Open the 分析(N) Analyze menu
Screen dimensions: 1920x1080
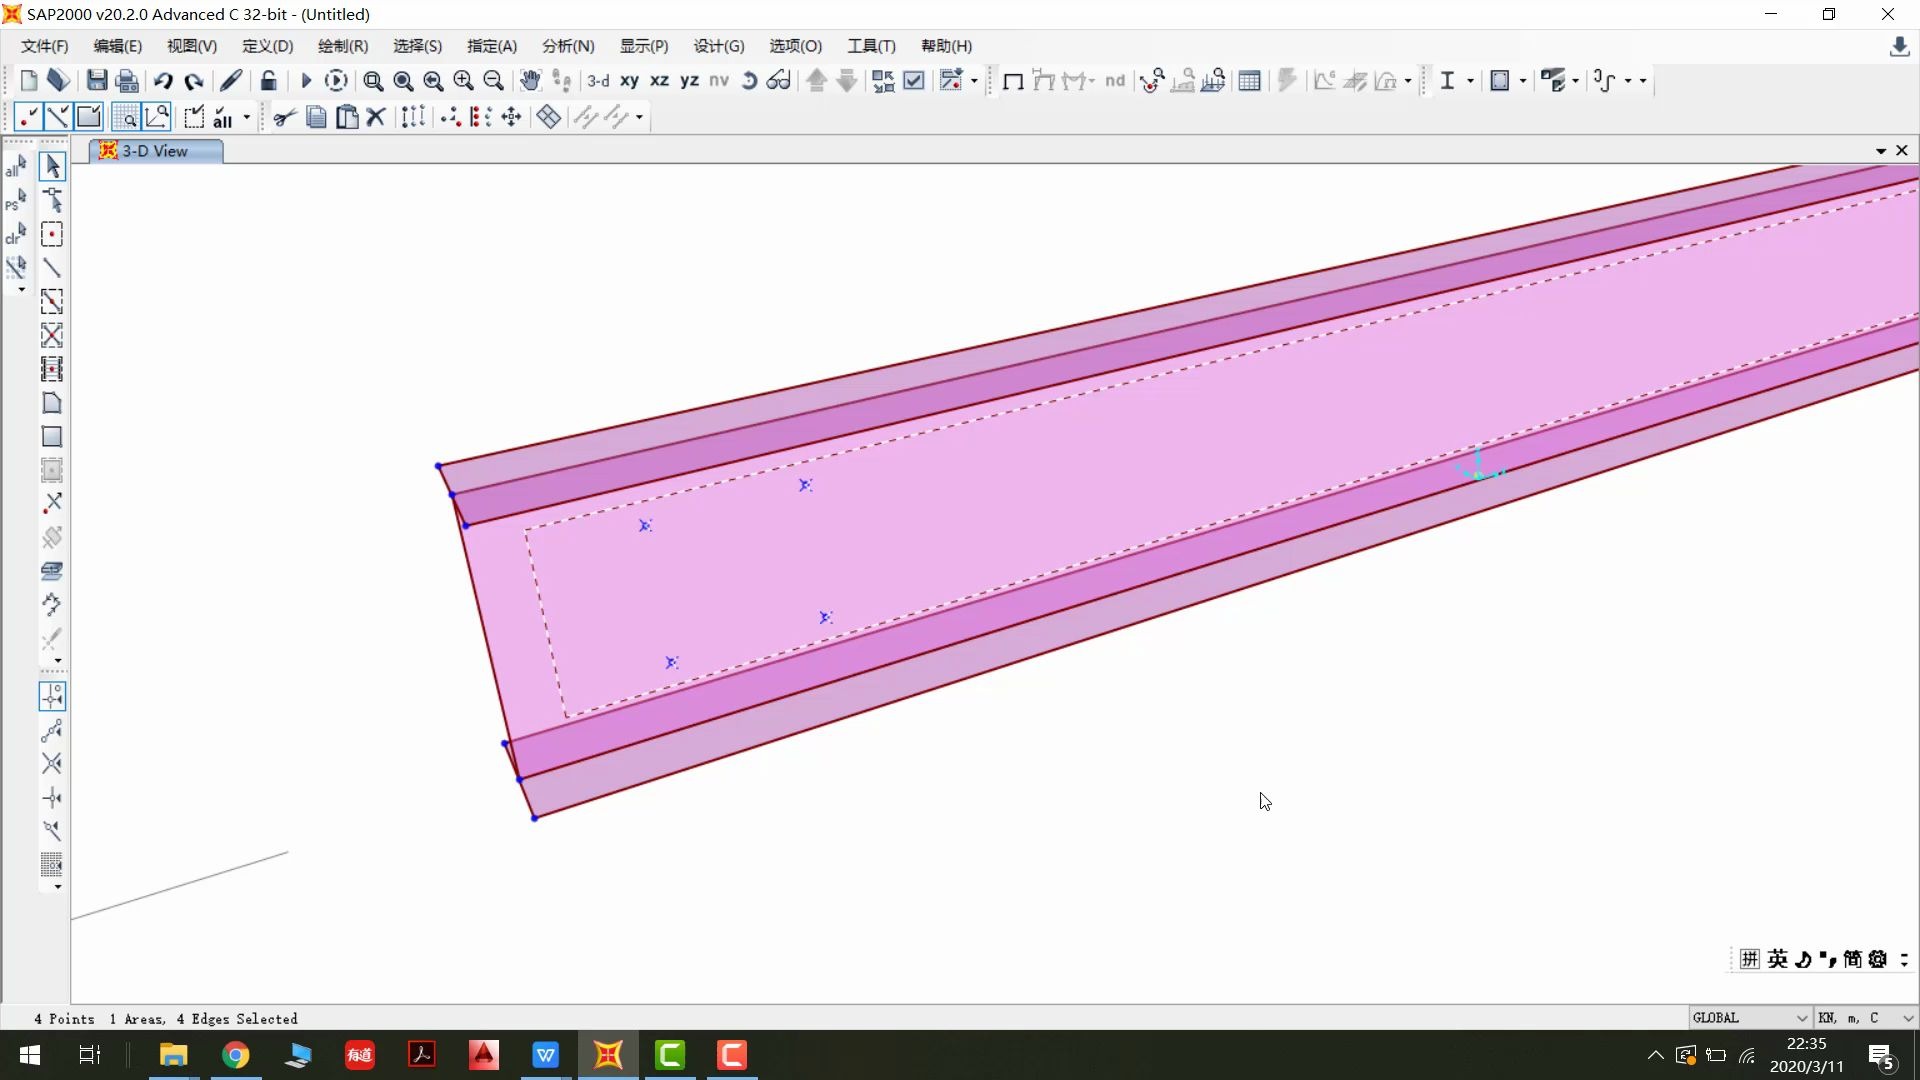[568, 46]
